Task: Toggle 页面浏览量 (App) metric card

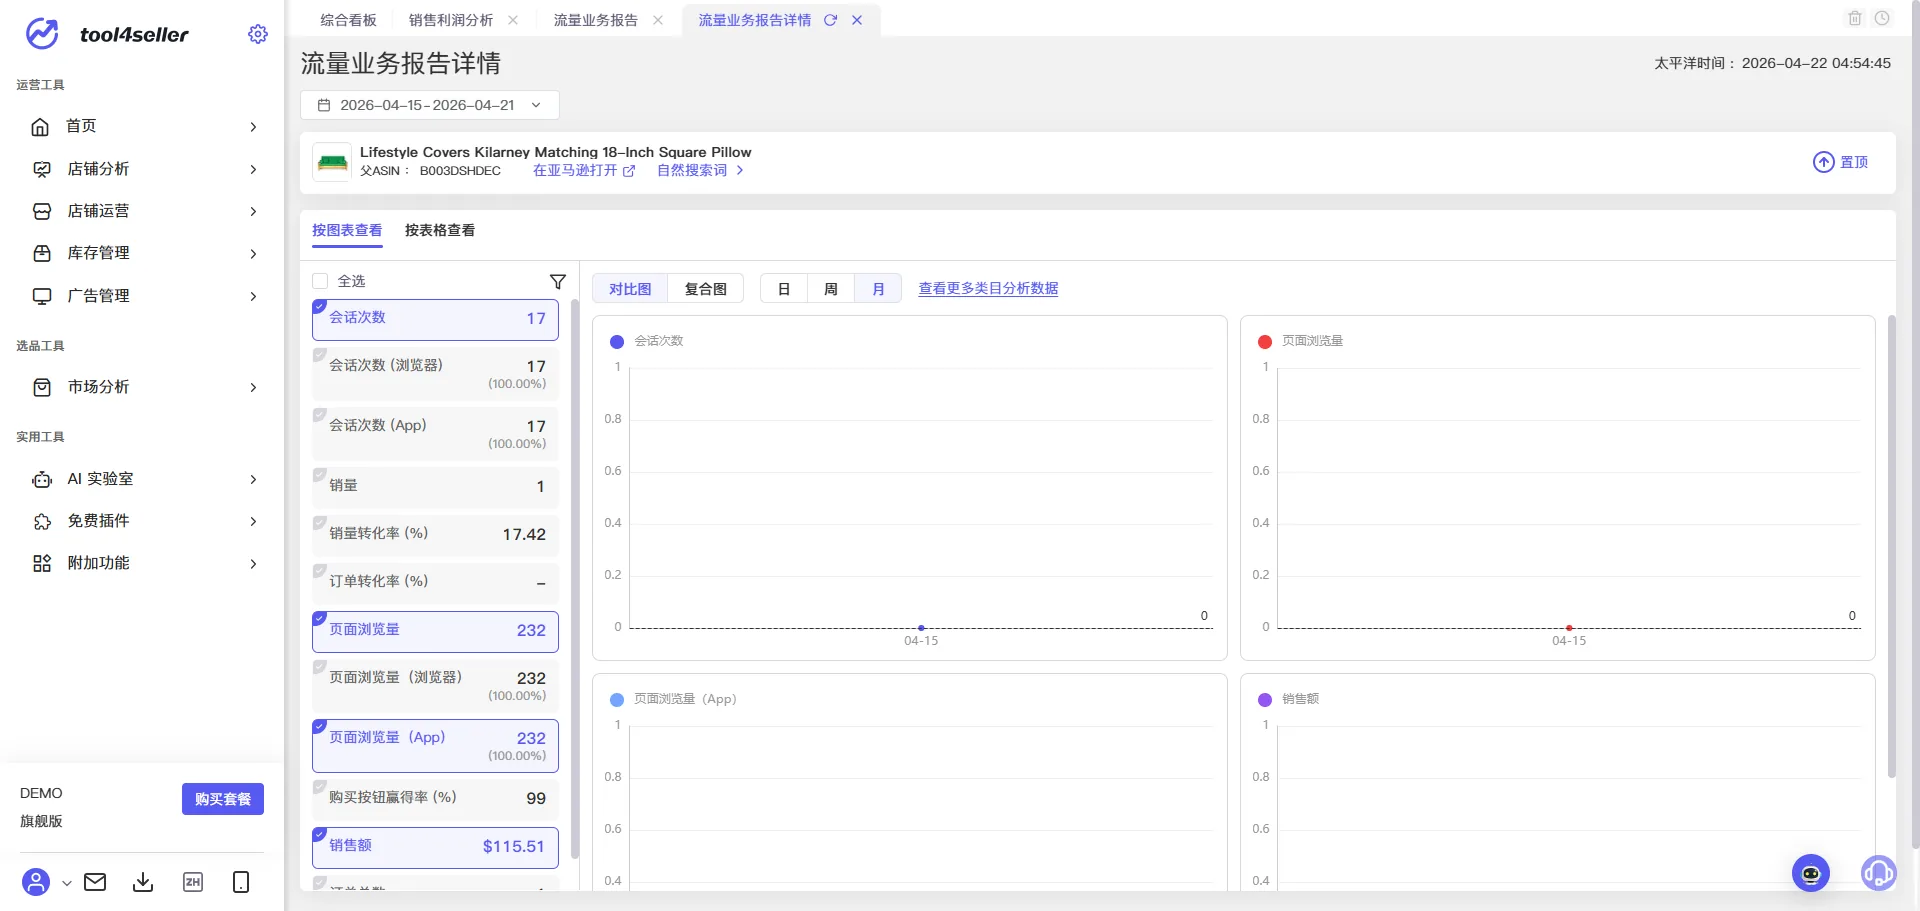Action: point(435,746)
